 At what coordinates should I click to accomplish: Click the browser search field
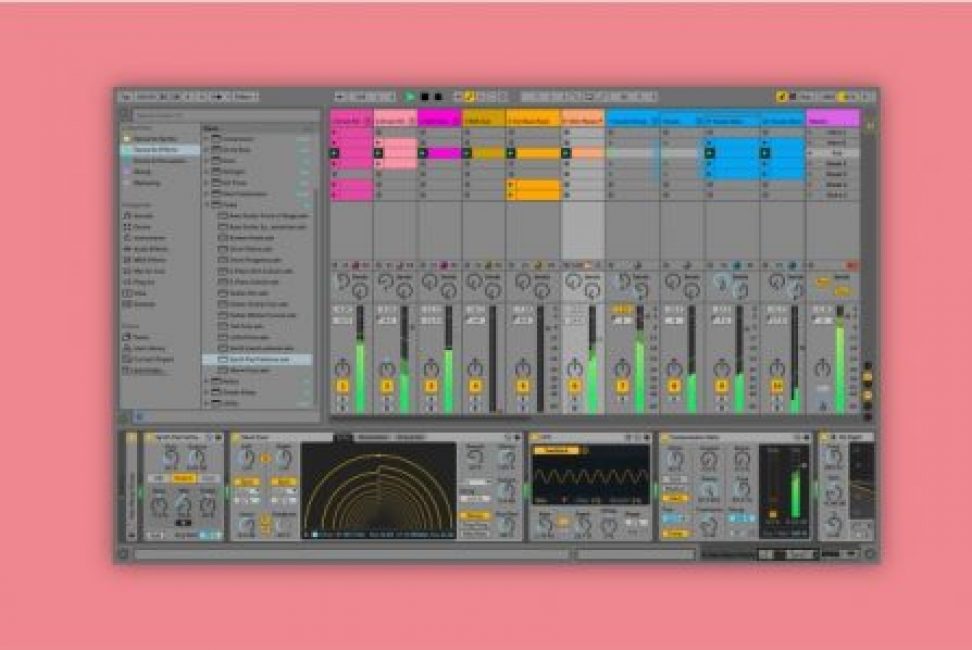(226, 115)
